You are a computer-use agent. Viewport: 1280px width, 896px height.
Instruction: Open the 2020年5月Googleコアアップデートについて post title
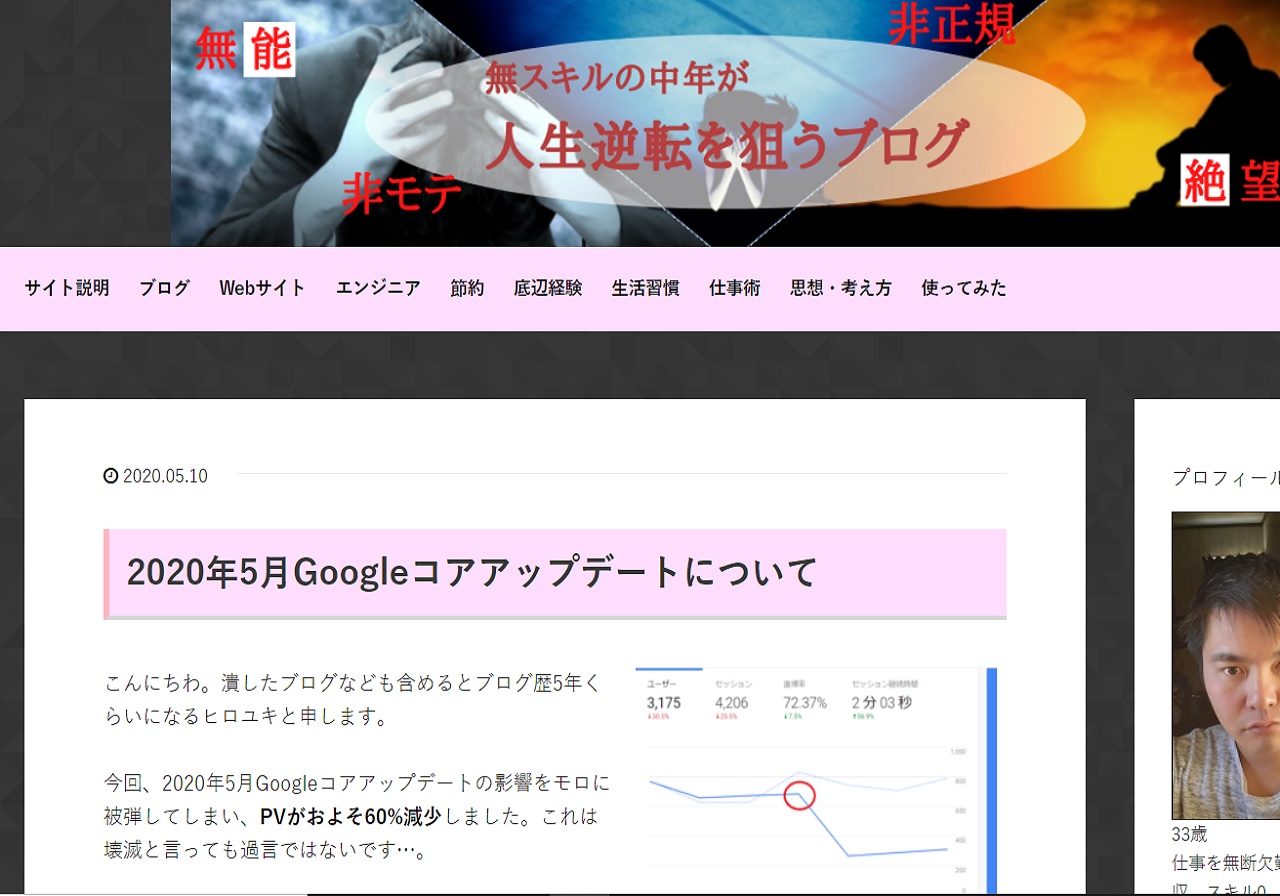coord(472,572)
